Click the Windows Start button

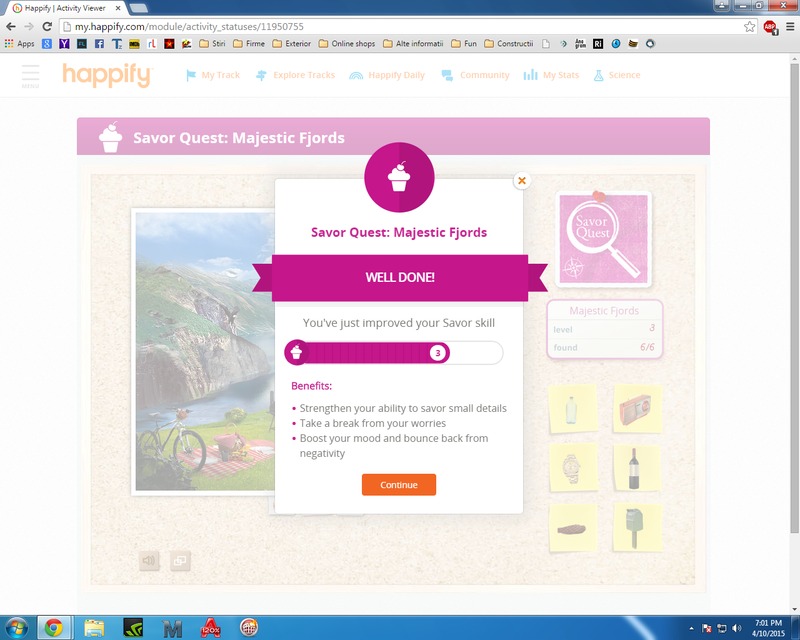point(15,628)
